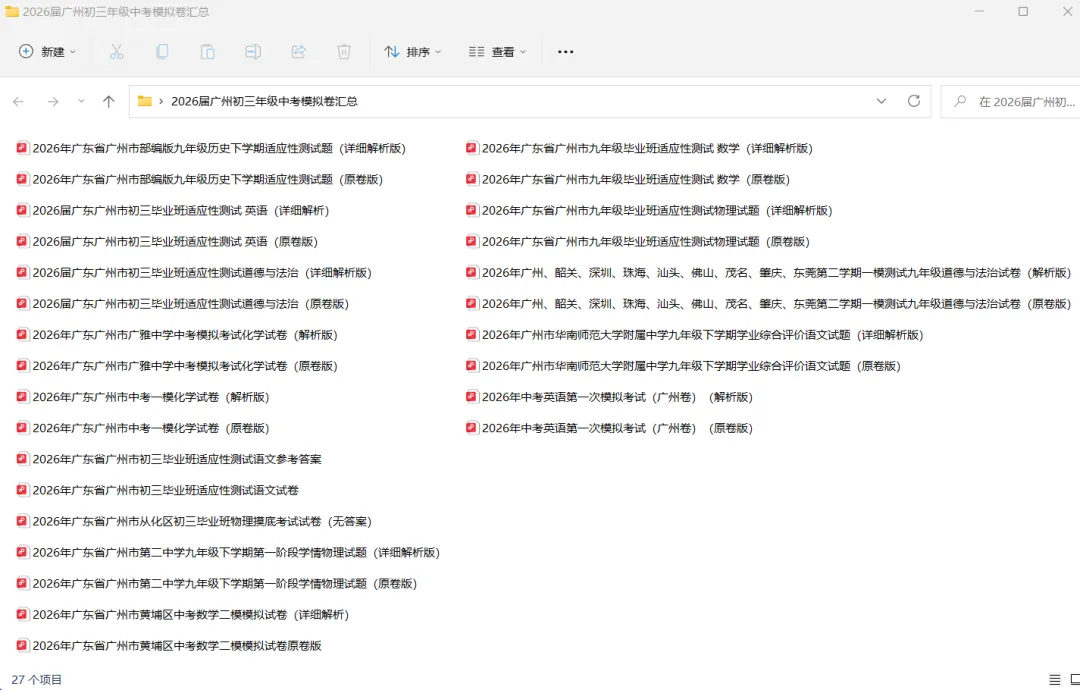Image resolution: width=1080 pixels, height=690 pixels.
Task: Click 2026届广州初三年级中考模拟卷汇总 breadcrumb
Action: (264, 101)
